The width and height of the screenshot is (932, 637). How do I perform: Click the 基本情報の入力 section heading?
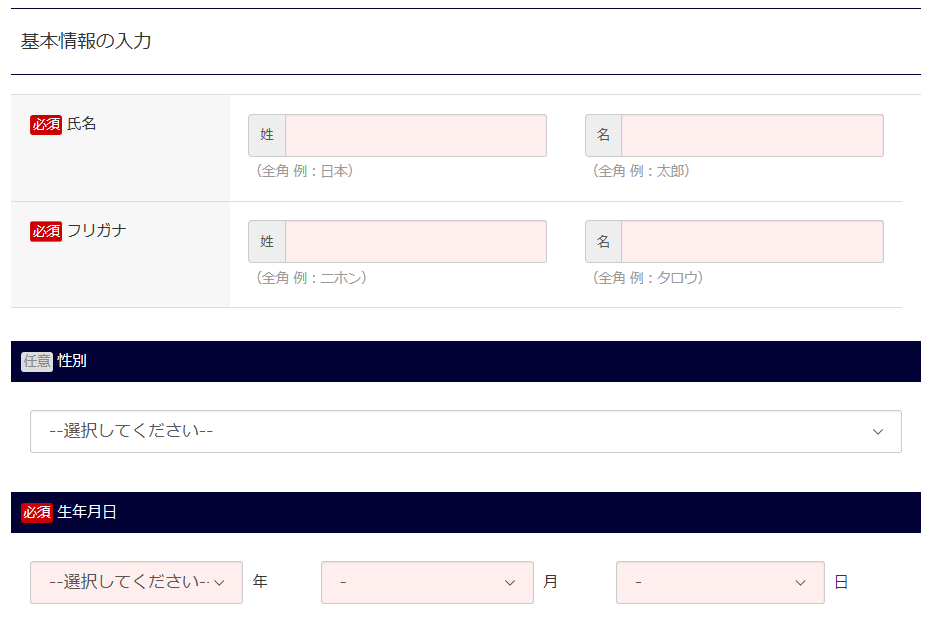click(x=86, y=41)
